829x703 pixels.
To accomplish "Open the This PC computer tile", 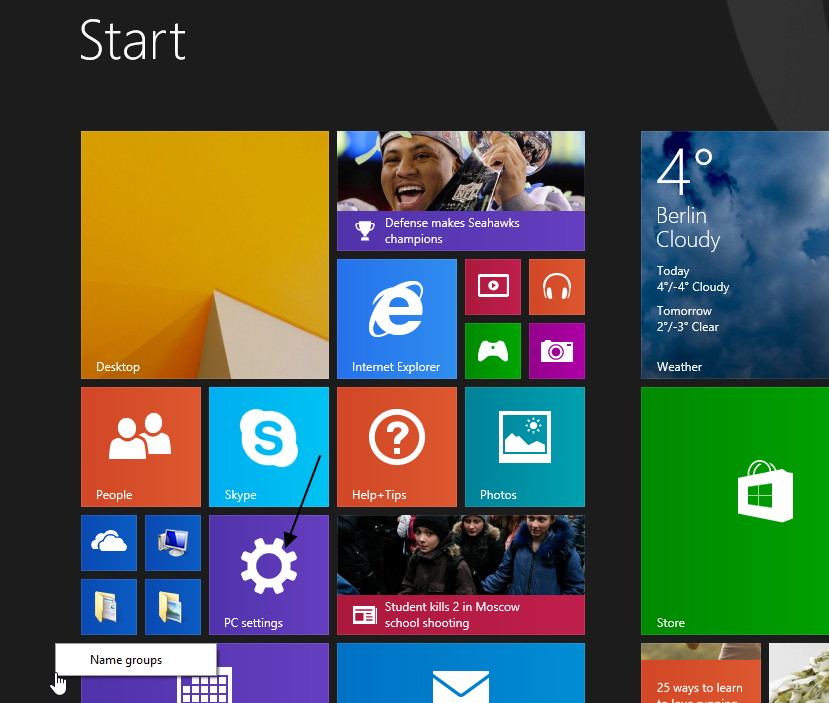I will (x=173, y=543).
